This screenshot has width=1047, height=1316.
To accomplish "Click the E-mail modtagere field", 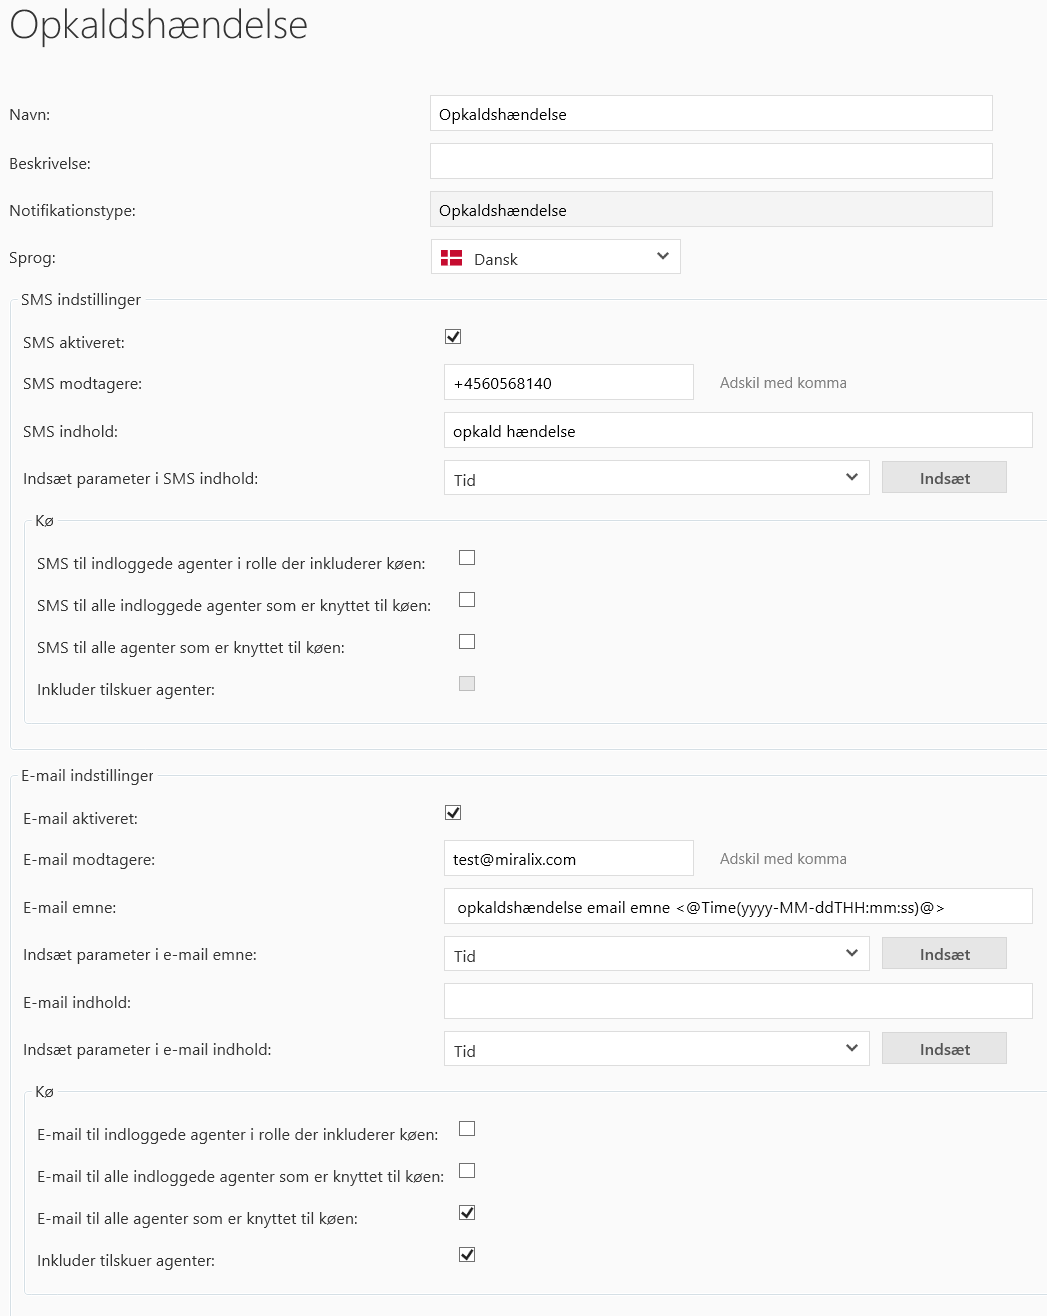I will click(568, 859).
